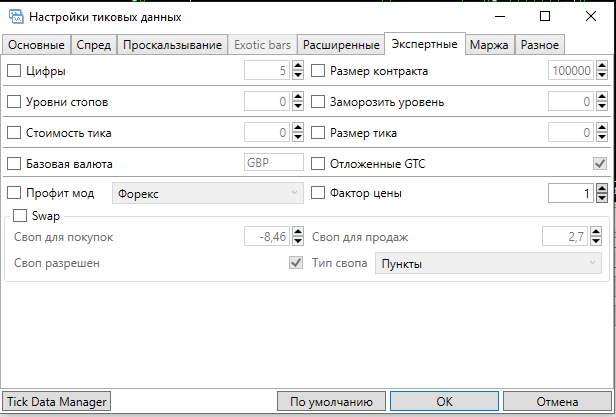Open Tick Data Manager

tap(57, 401)
